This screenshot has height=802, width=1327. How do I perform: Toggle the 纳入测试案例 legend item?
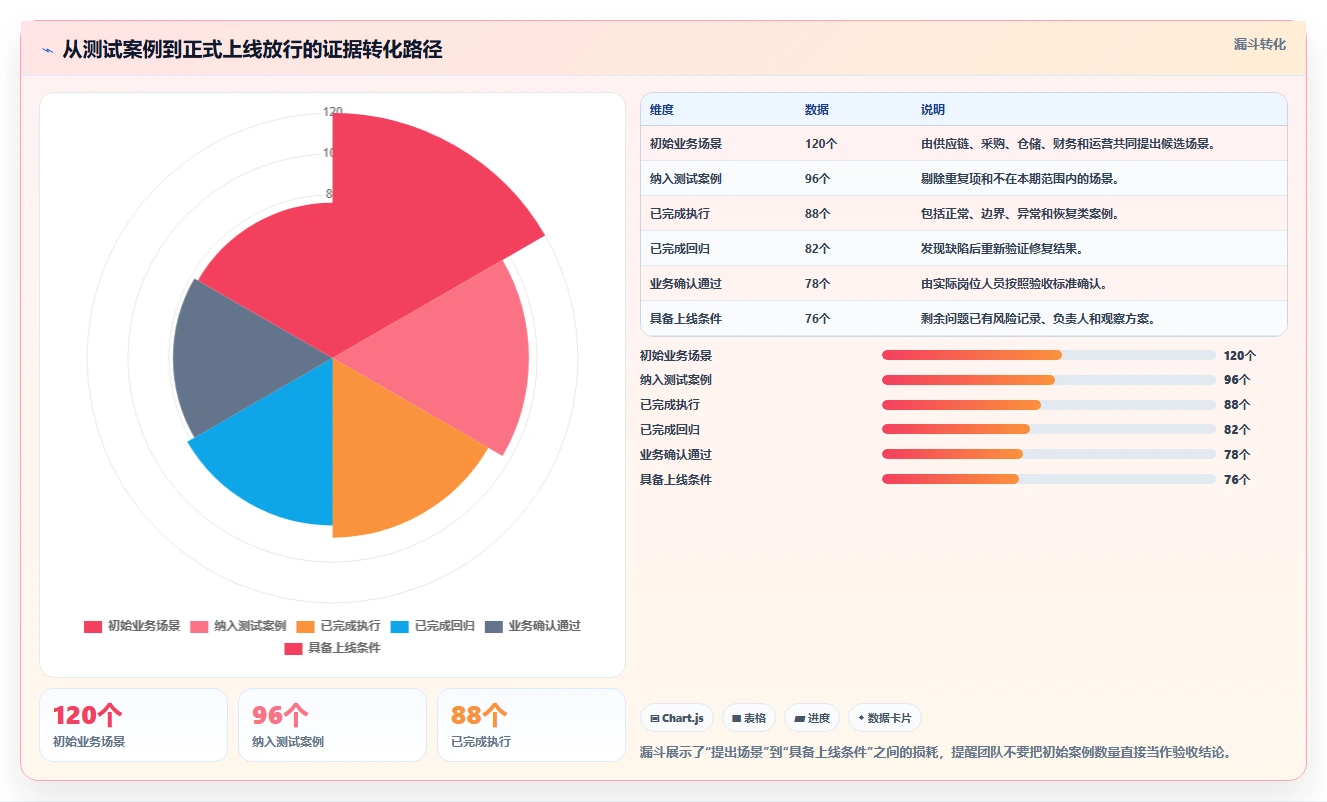coord(238,626)
